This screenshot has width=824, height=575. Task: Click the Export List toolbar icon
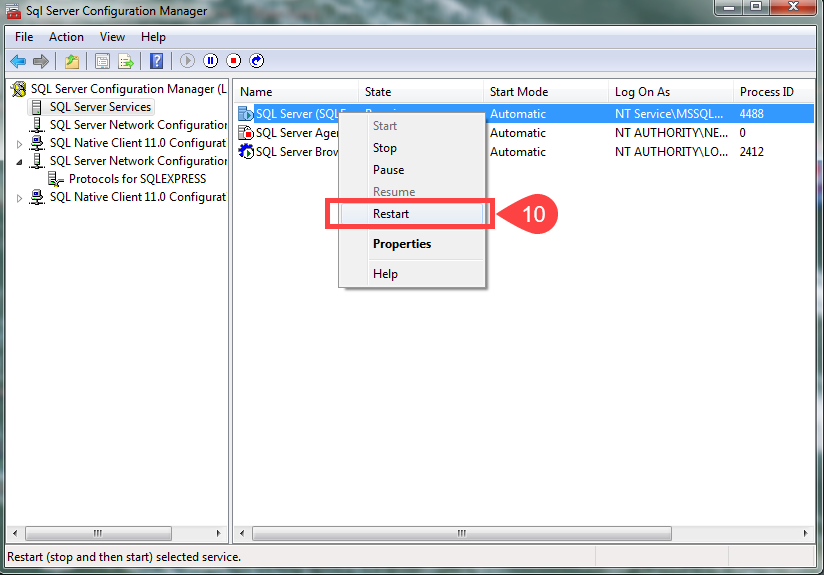(126, 61)
